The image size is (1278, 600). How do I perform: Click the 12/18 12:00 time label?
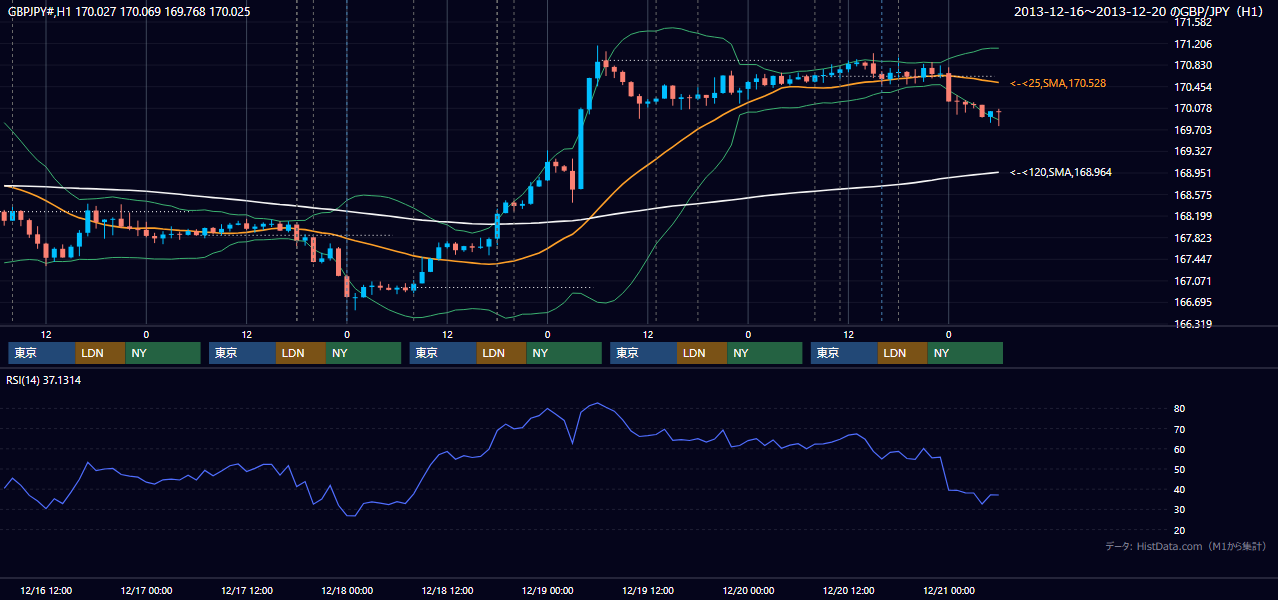click(447, 590)
